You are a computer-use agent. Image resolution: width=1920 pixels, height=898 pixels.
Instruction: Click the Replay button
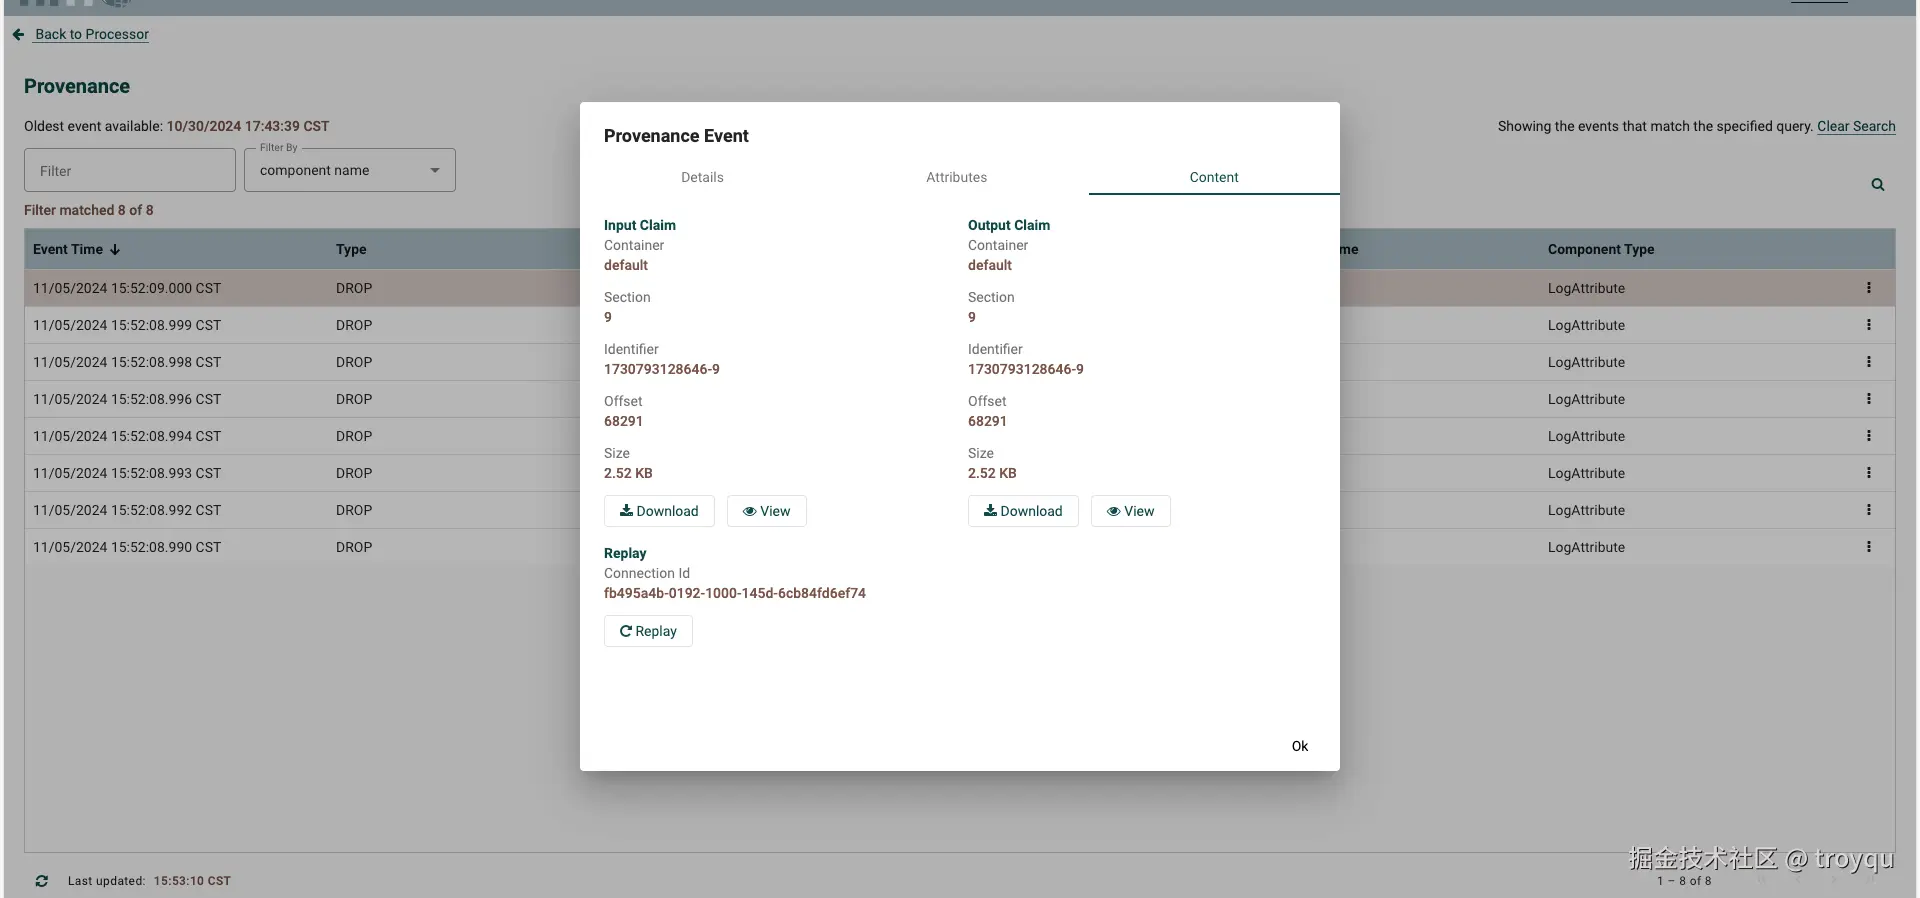[648, 631]
